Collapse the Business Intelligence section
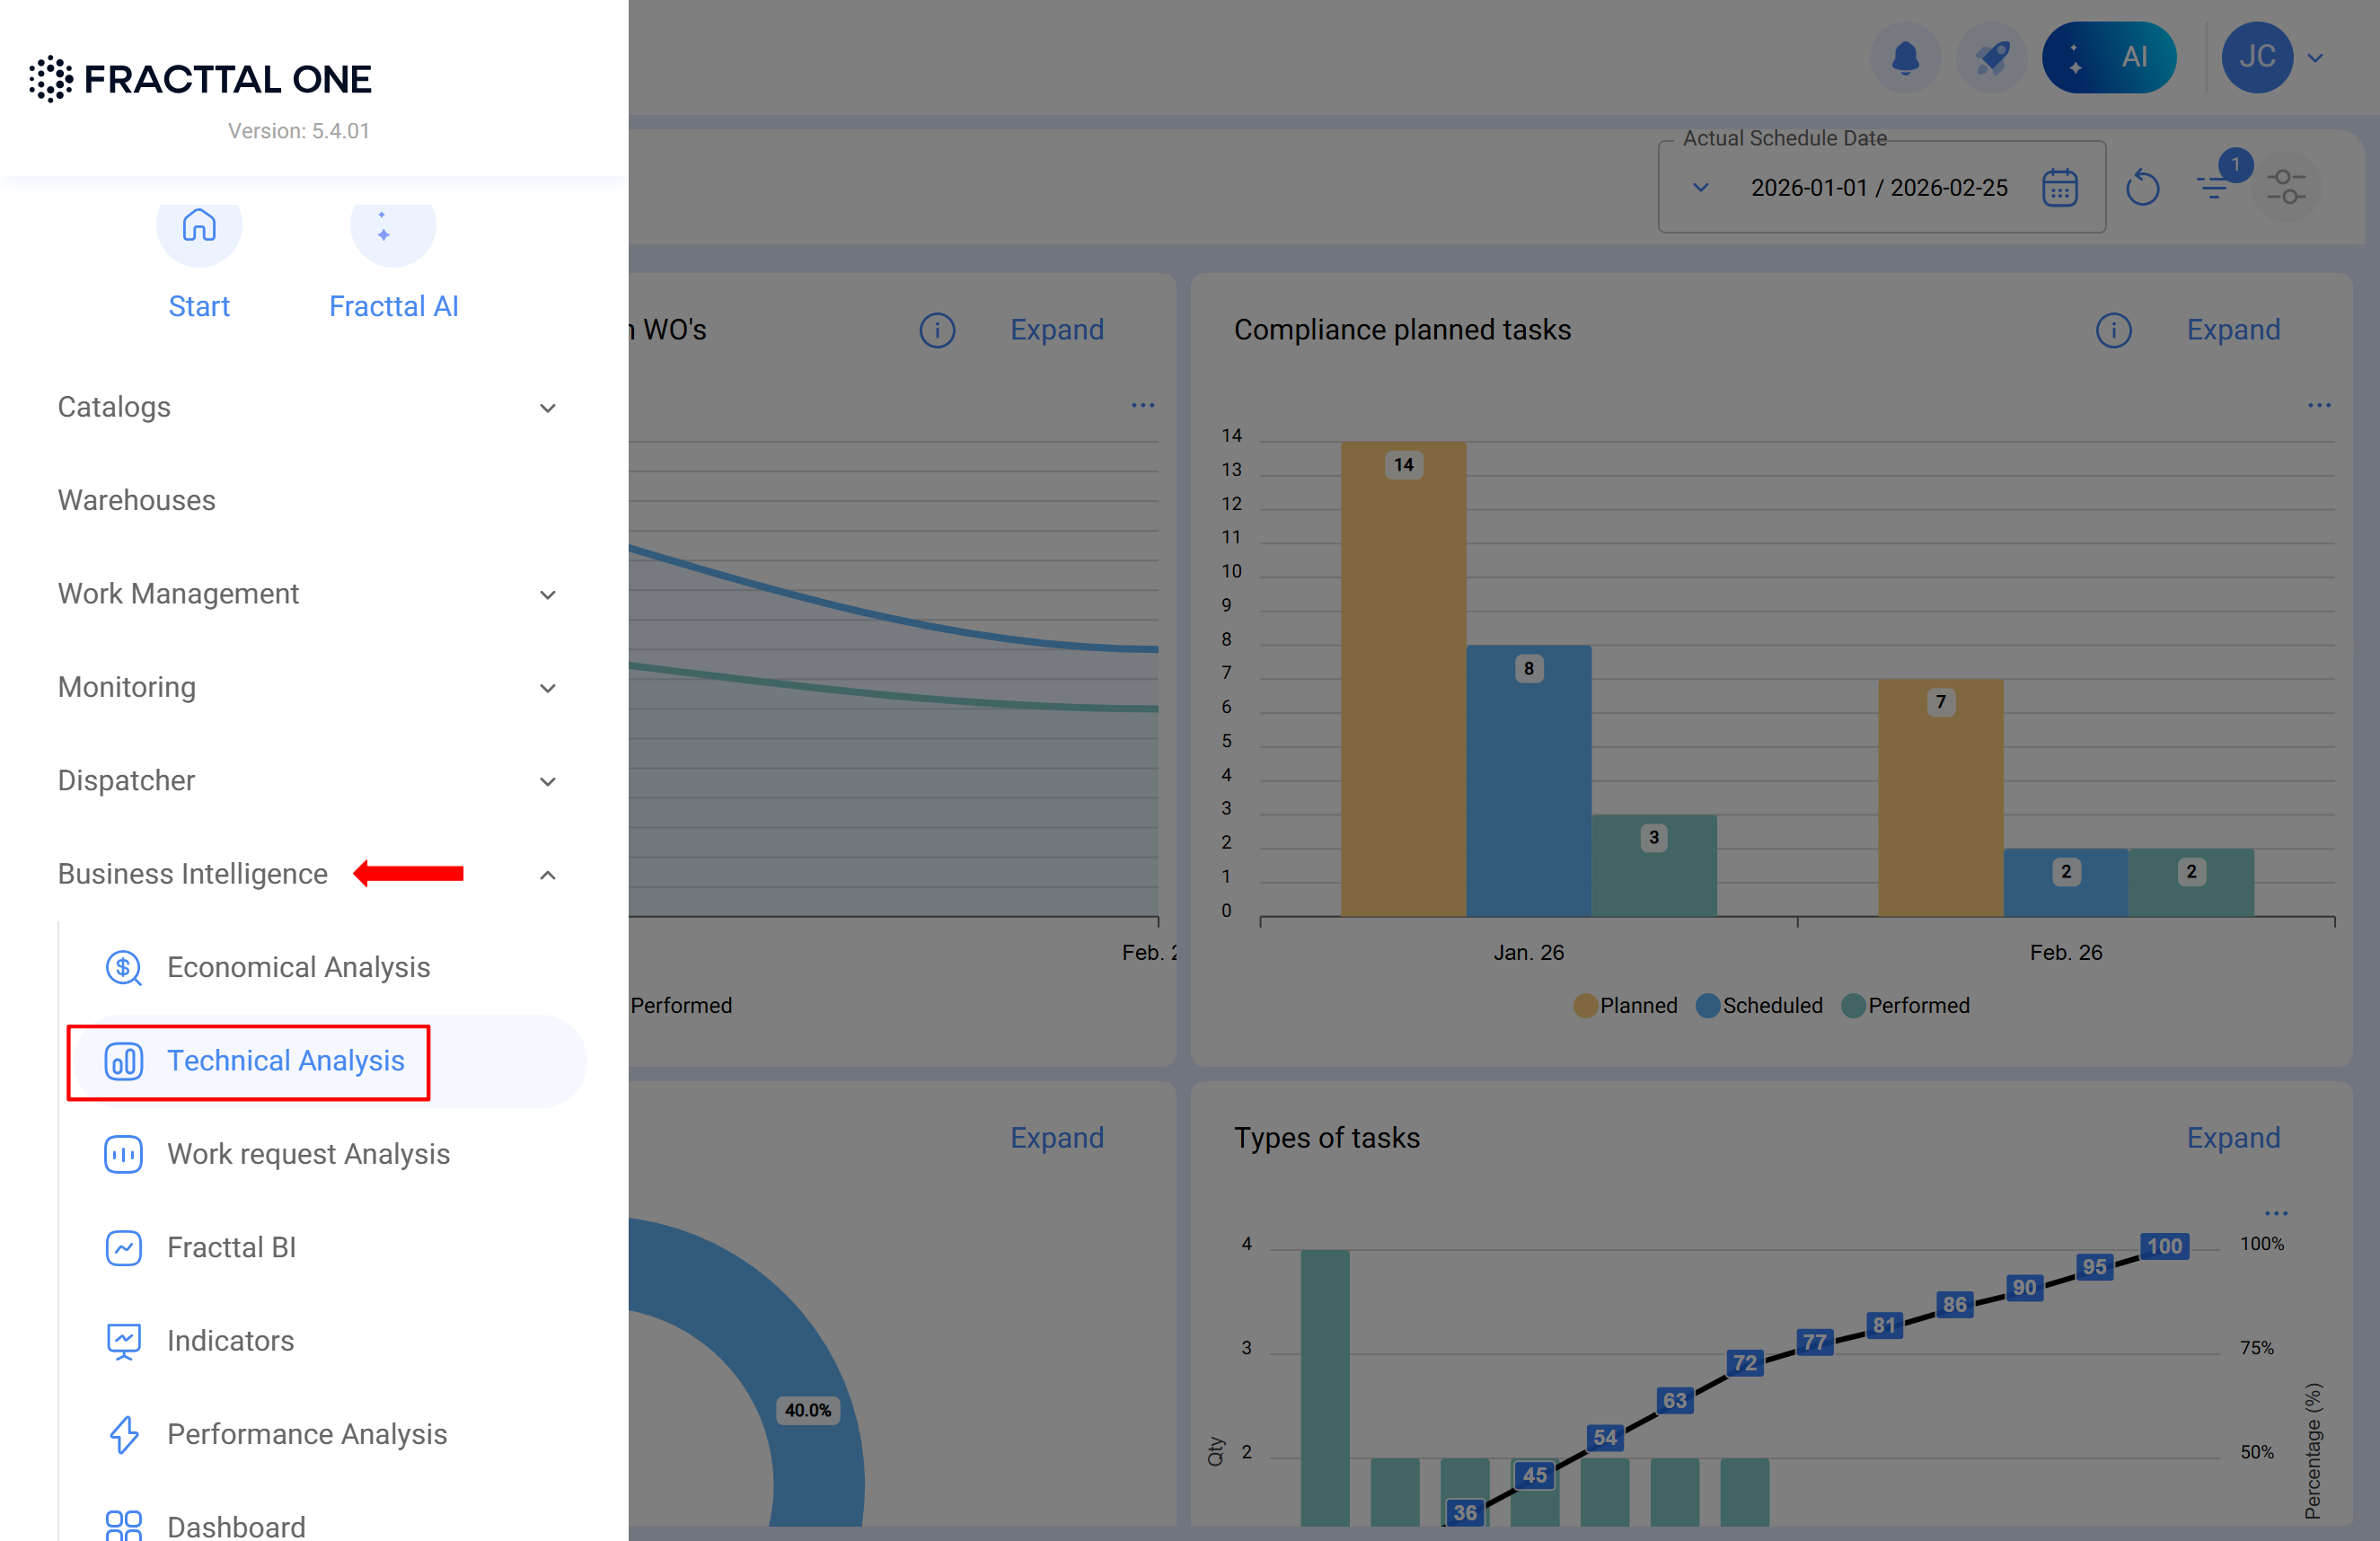Viewport: 2380px width, 1541px height. 547,875
